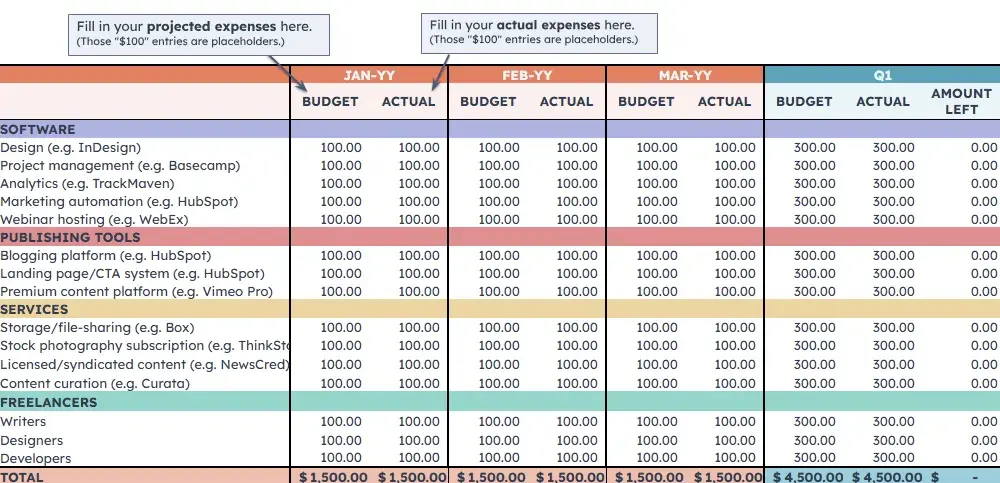Select the Webinar hosting (e.g. WebEx) cell
Screen dimensions: 1000x483
coord(94,220)
